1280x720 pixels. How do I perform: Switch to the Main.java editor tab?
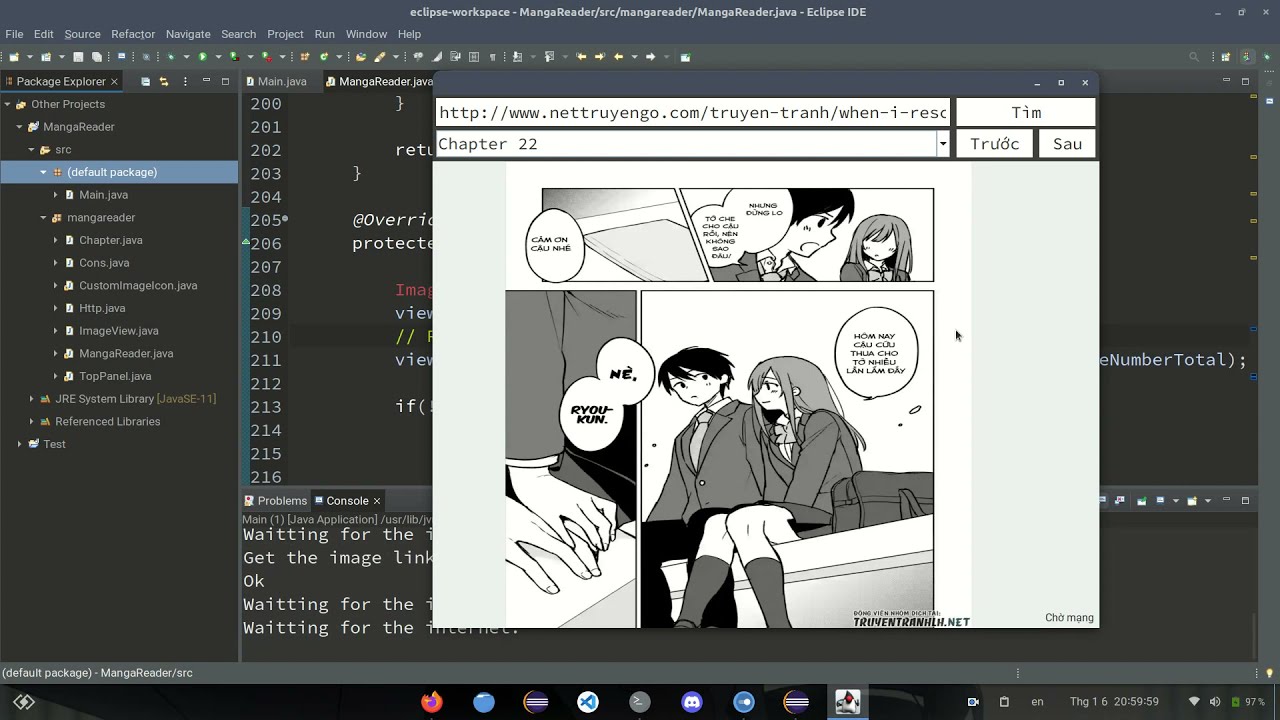pos(281,81)
